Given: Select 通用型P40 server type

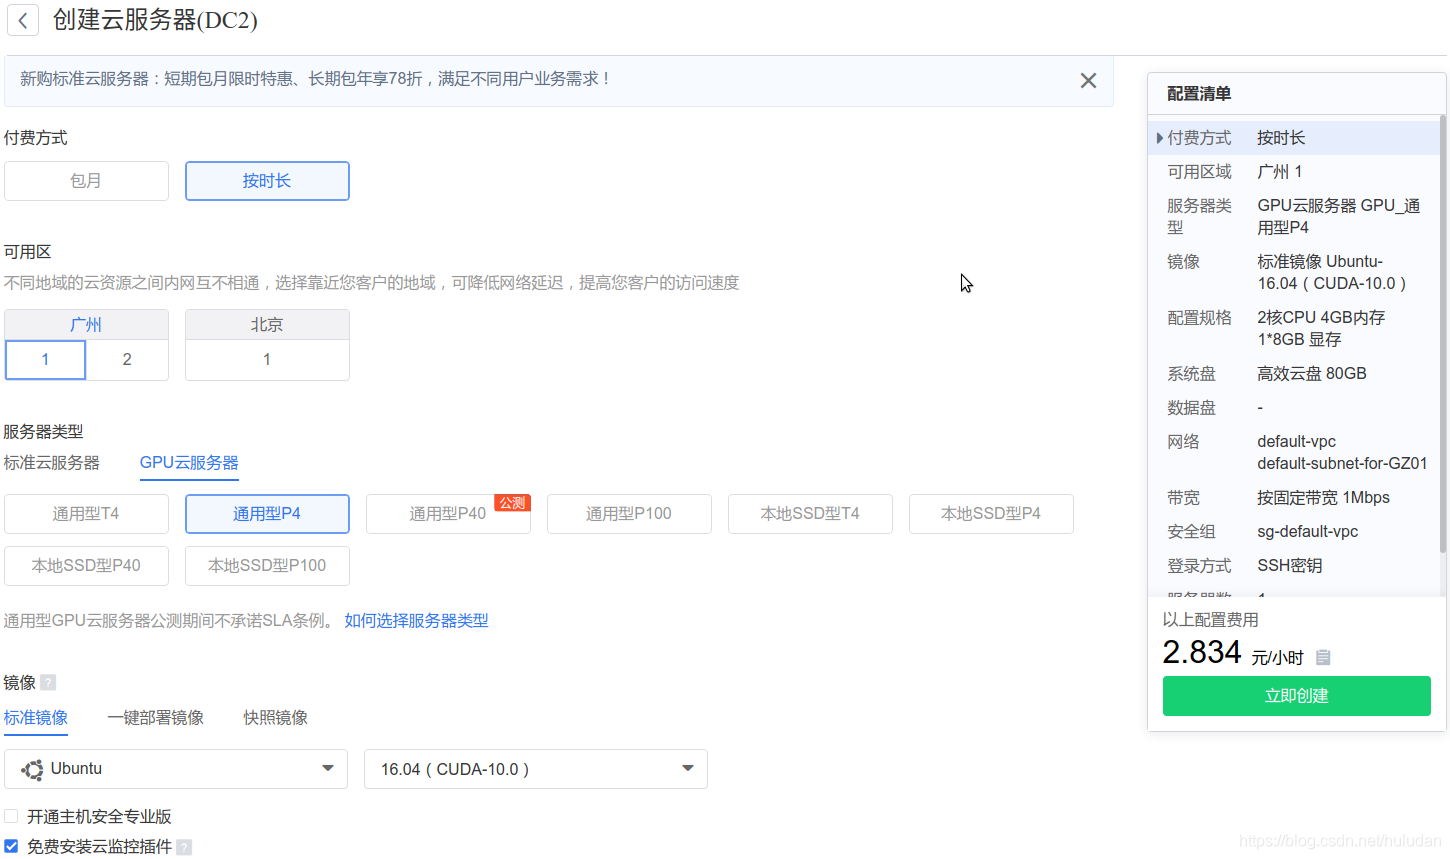Looking at the screenshot, I should tap(448, 514).
